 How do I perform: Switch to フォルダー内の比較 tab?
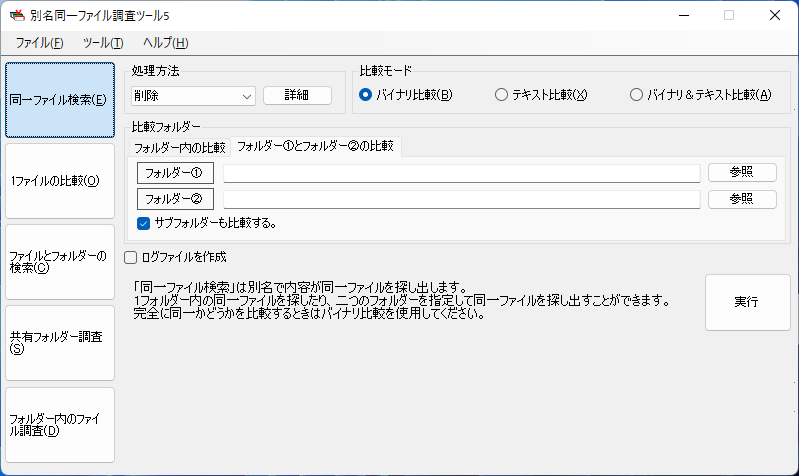[179, 147]
